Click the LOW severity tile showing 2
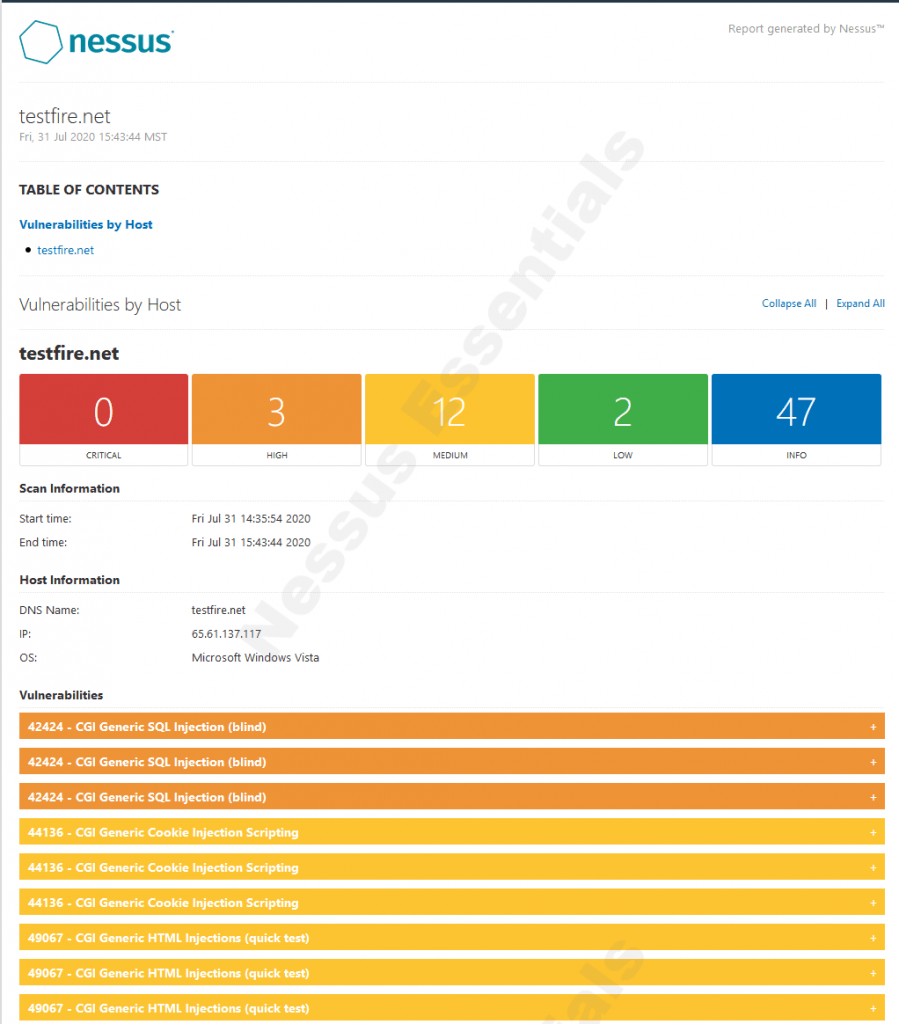Viewport: 899px width, 1024px height. [x=623, y=410]
